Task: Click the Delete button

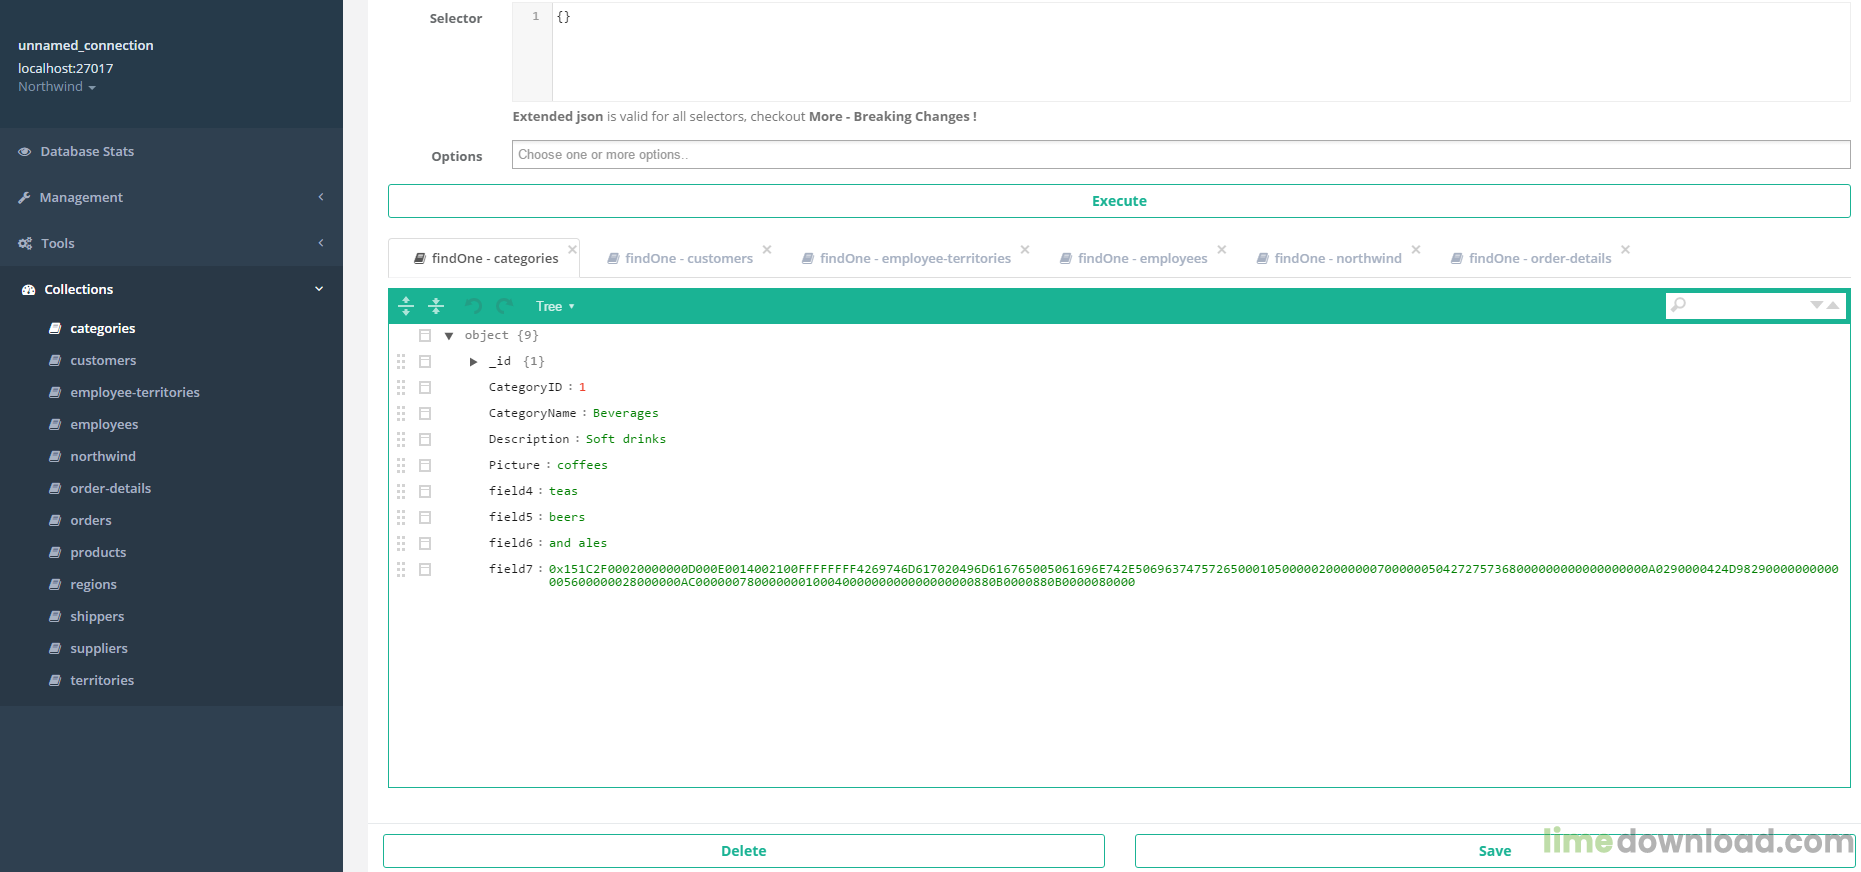Action: click(x=743, y=851)
